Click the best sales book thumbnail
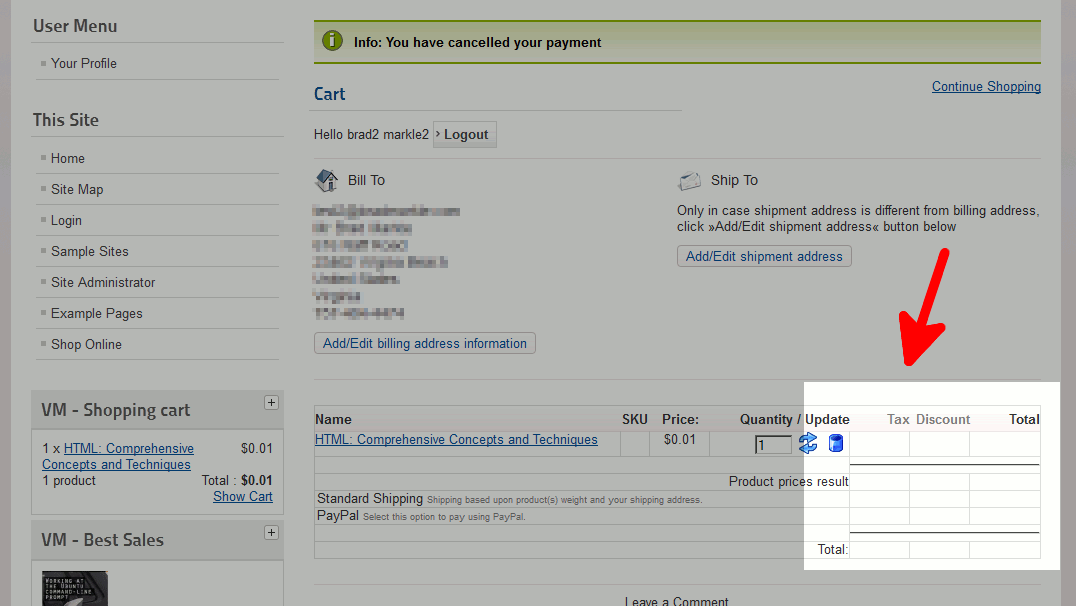The width and height of the screenshot is (1076, 606). point(75,589)
